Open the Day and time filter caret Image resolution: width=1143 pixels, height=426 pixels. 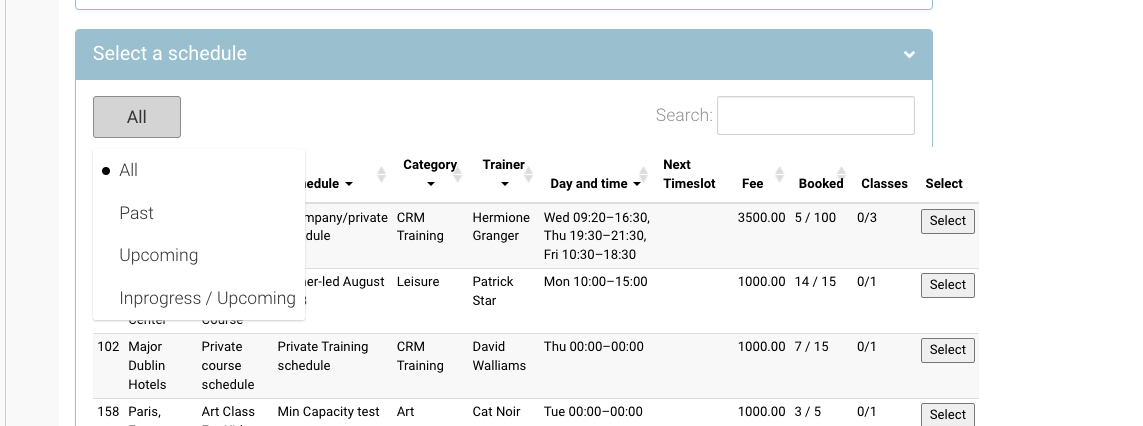pos(636,184)
